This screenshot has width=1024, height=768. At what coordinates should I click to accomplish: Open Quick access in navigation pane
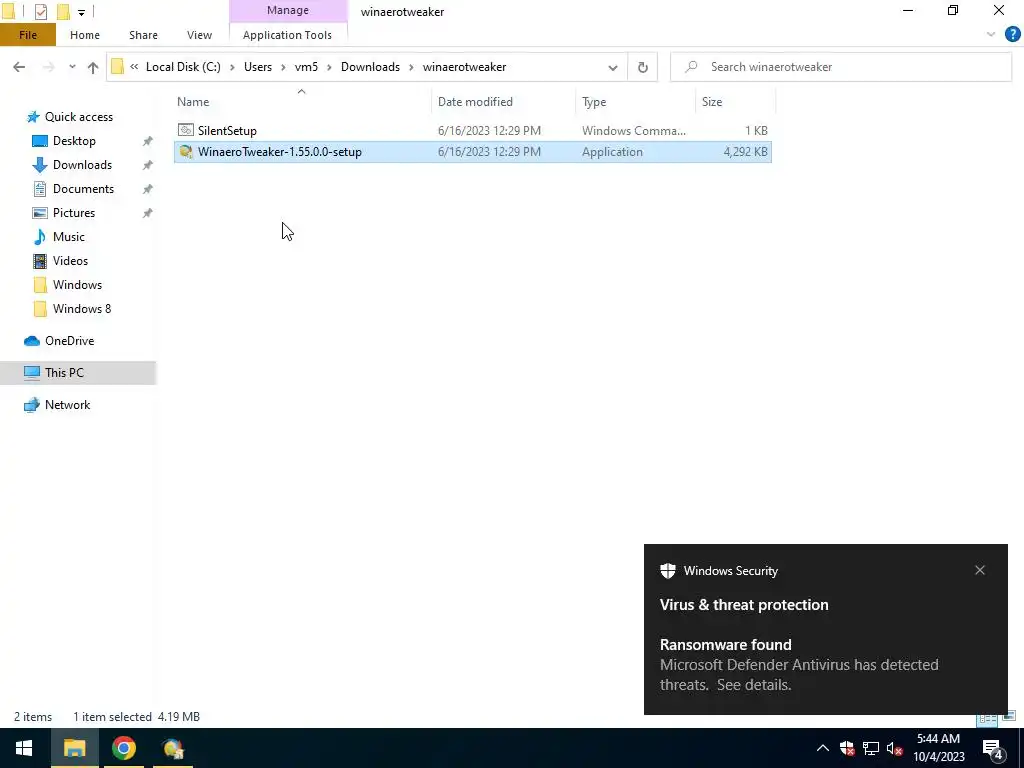point(78,117)
